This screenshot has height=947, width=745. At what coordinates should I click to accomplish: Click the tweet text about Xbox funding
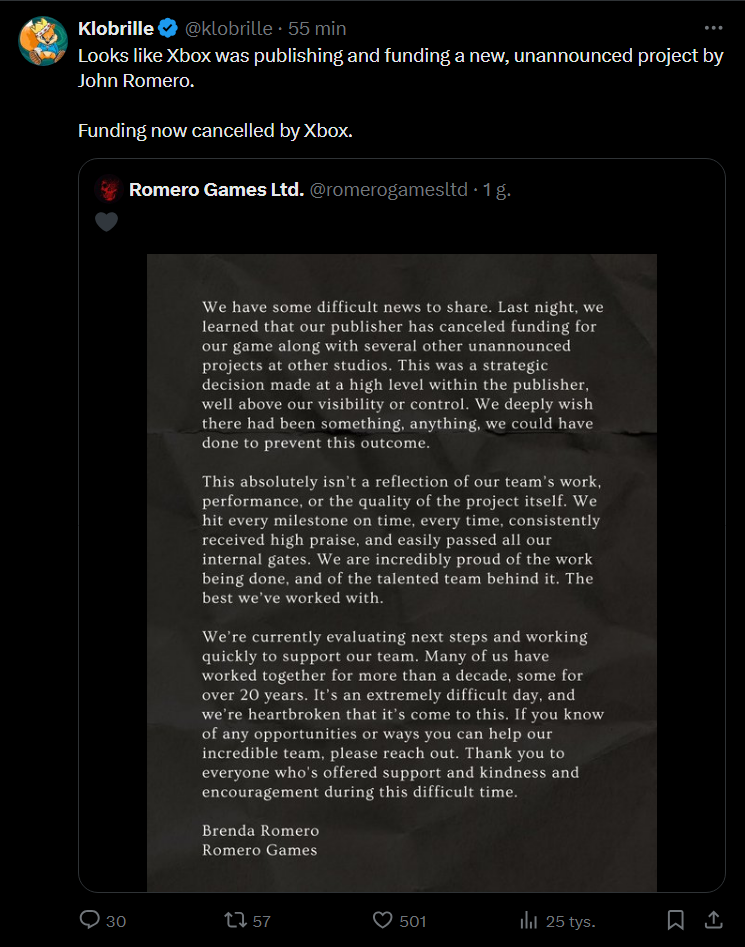pyautogui.click(x=401, y=93)
